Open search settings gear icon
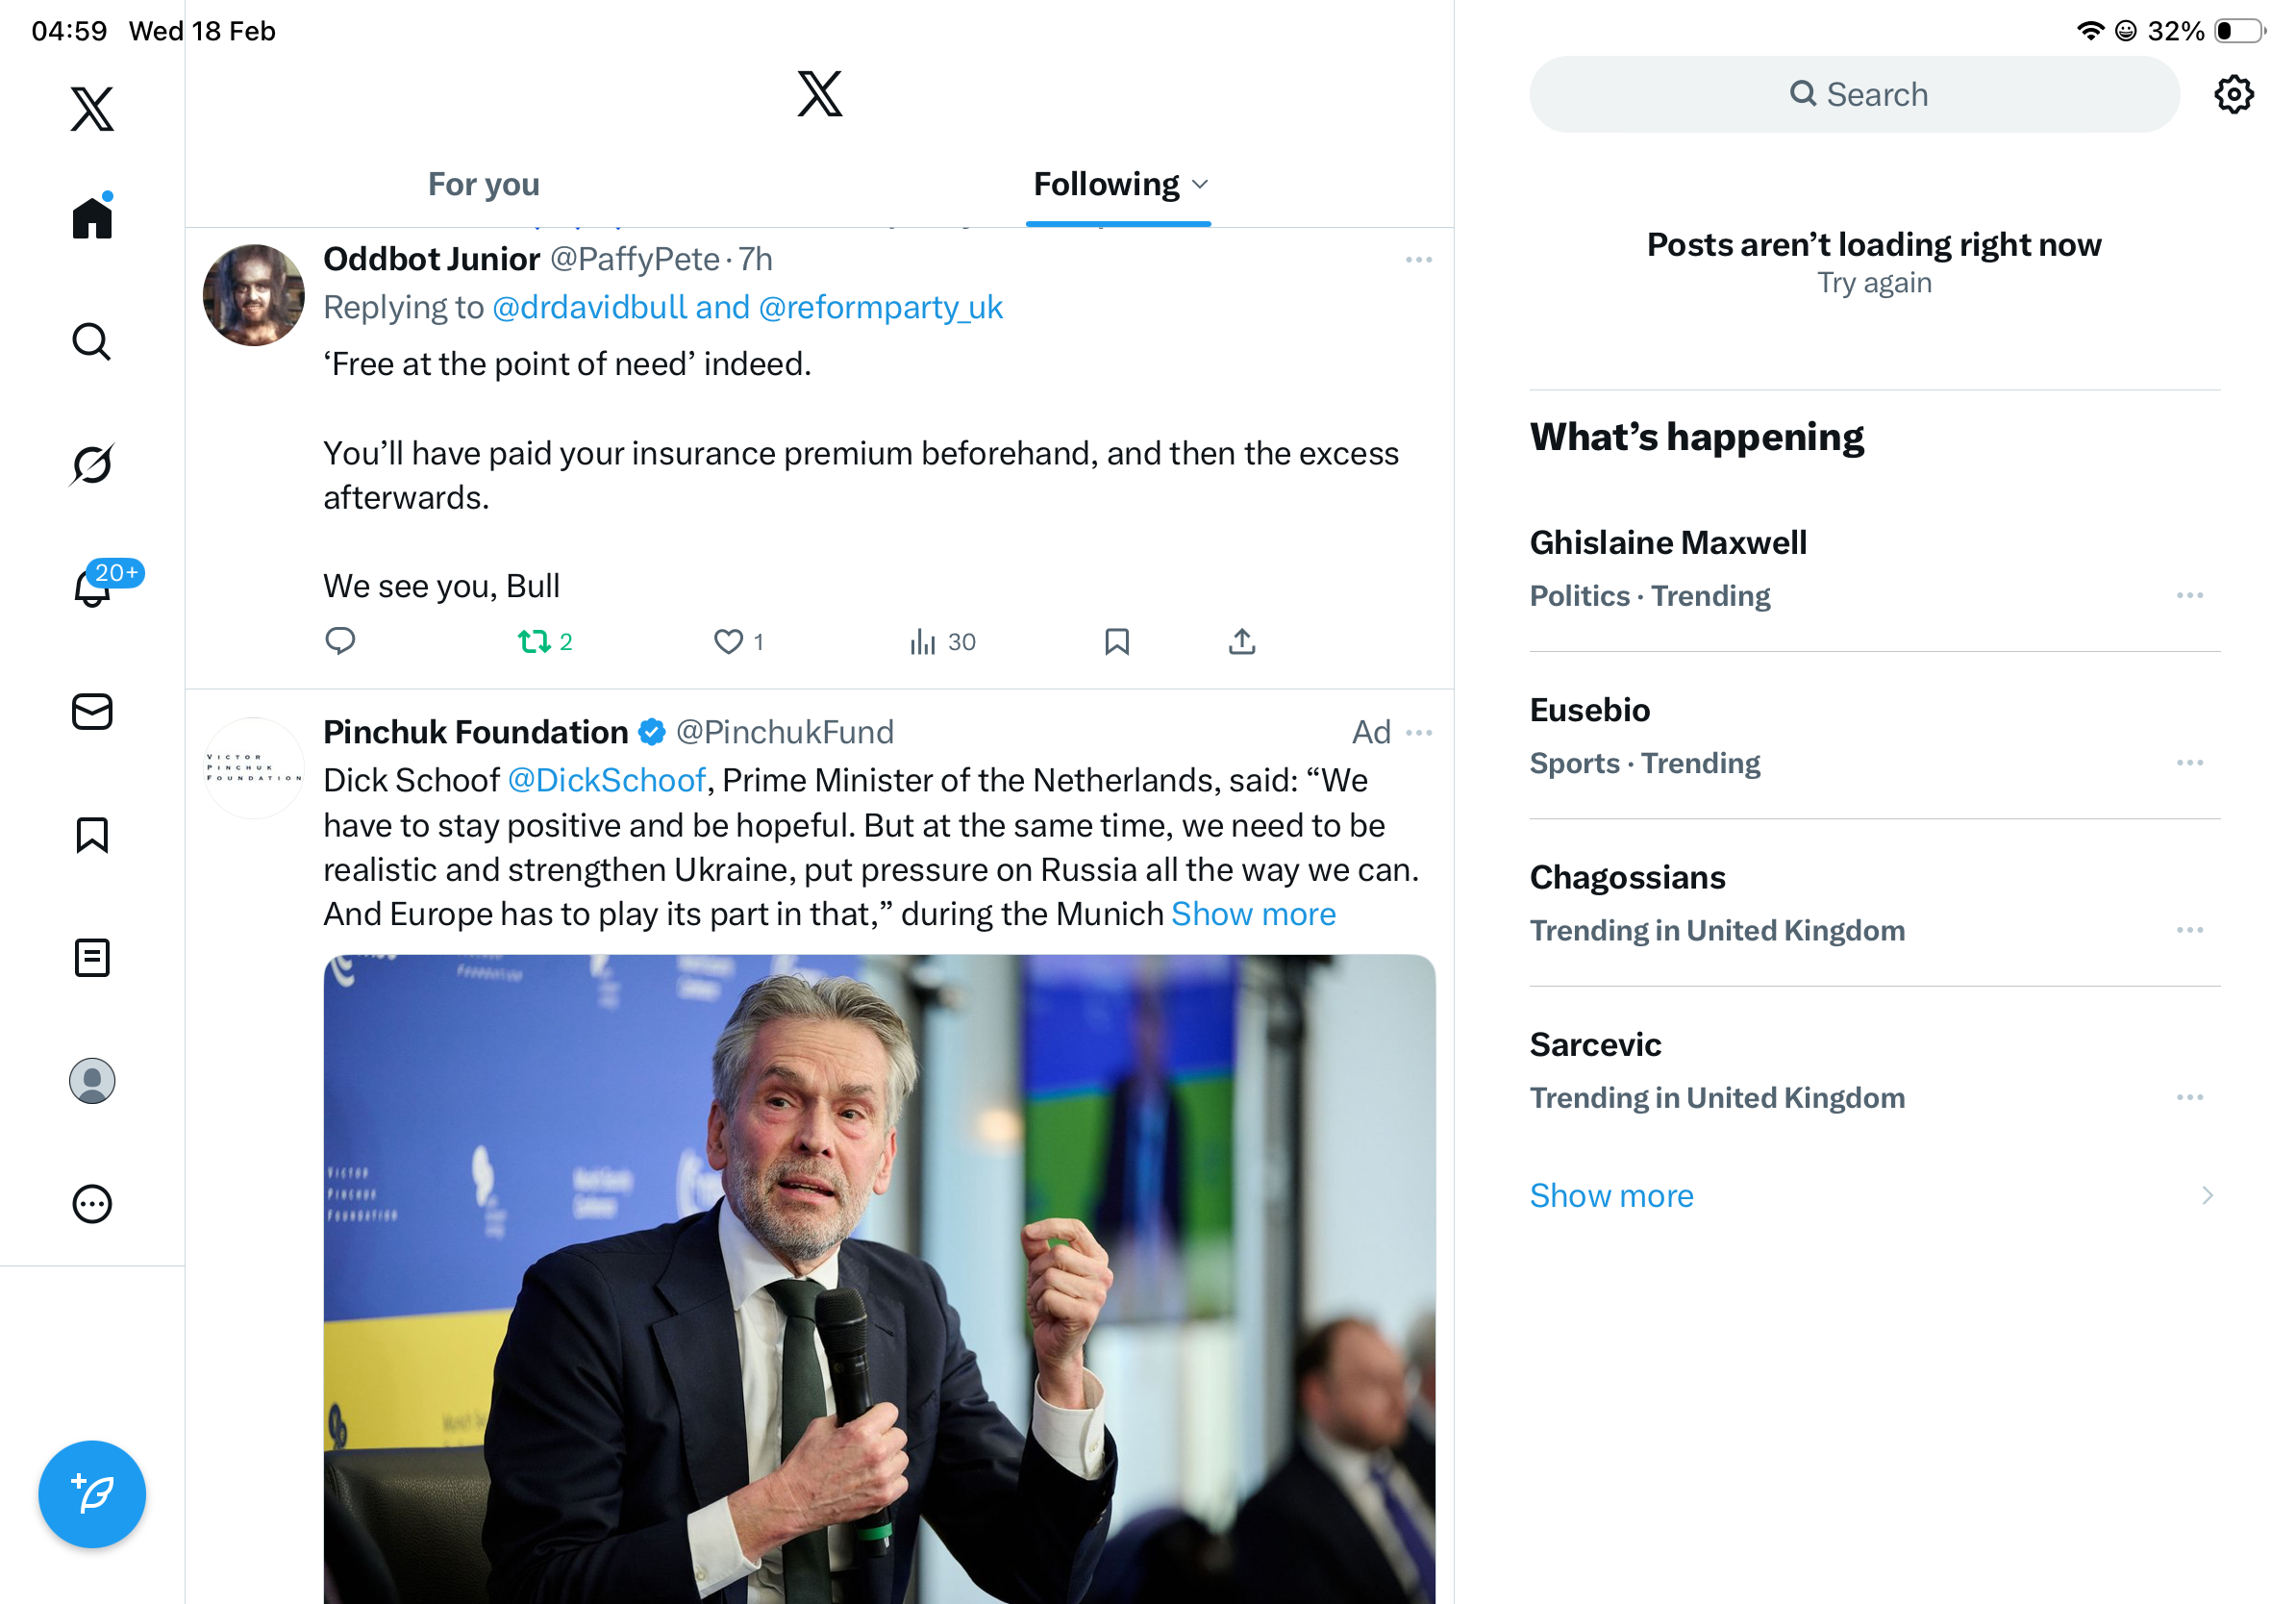 (x=2232, y=95)
